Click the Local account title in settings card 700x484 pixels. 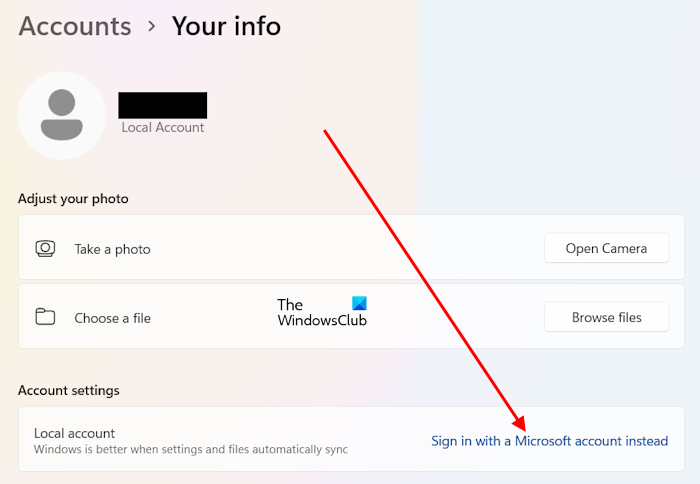pos(74,433)
